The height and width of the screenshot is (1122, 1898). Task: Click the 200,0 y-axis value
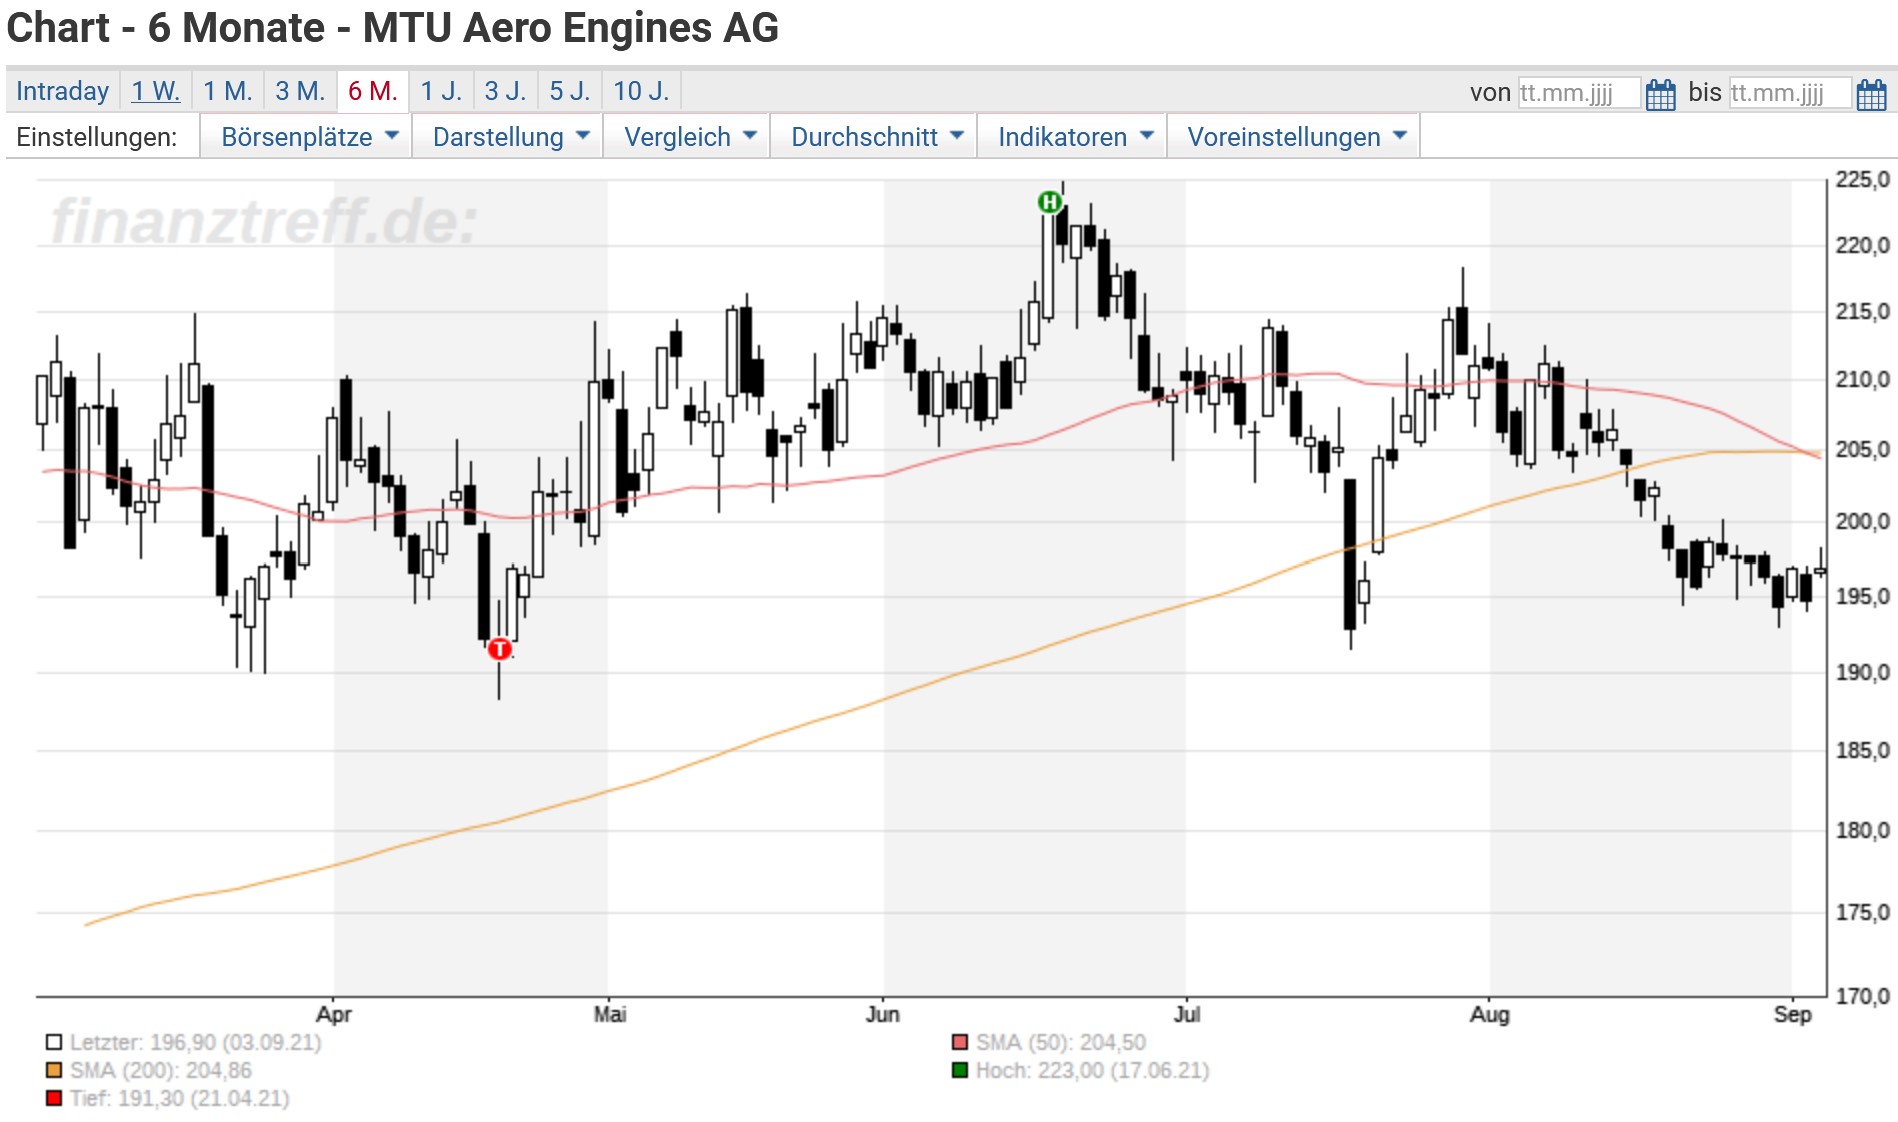tap(1863, 522)
